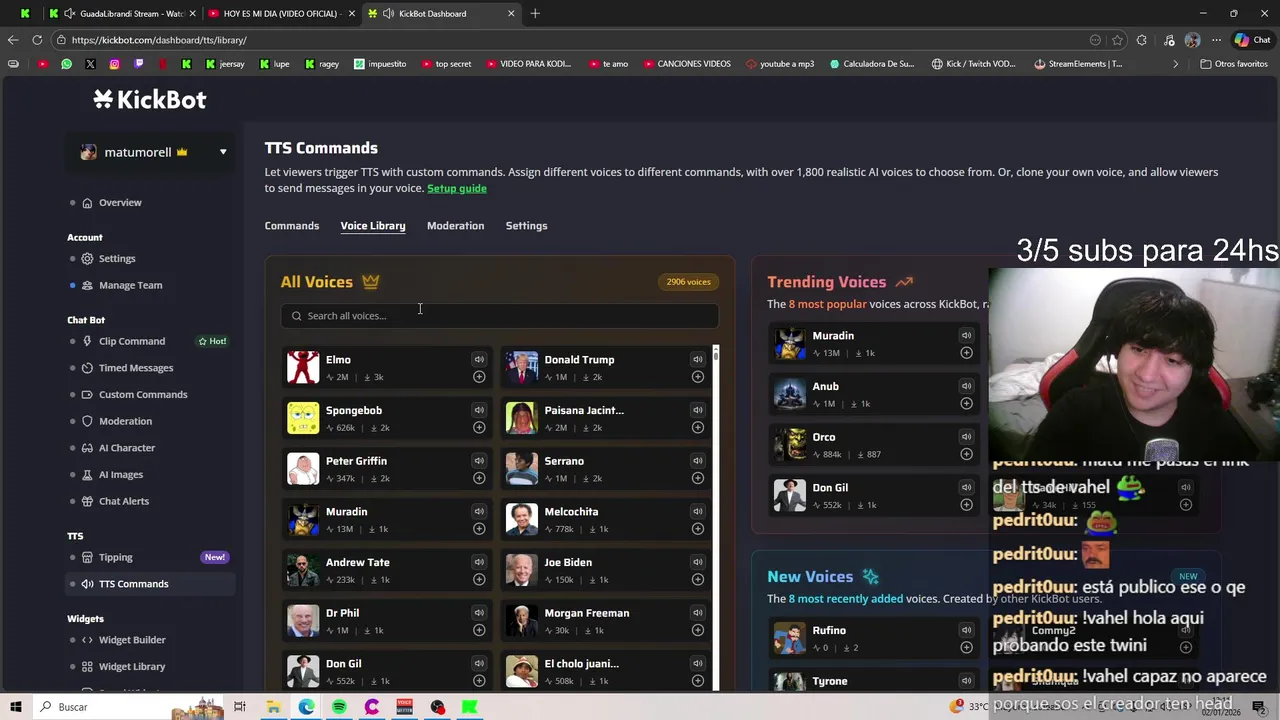Screen dimensions: 1280x720
Task: Open the StreamElements bookmark
Action: coord(1078,64)
